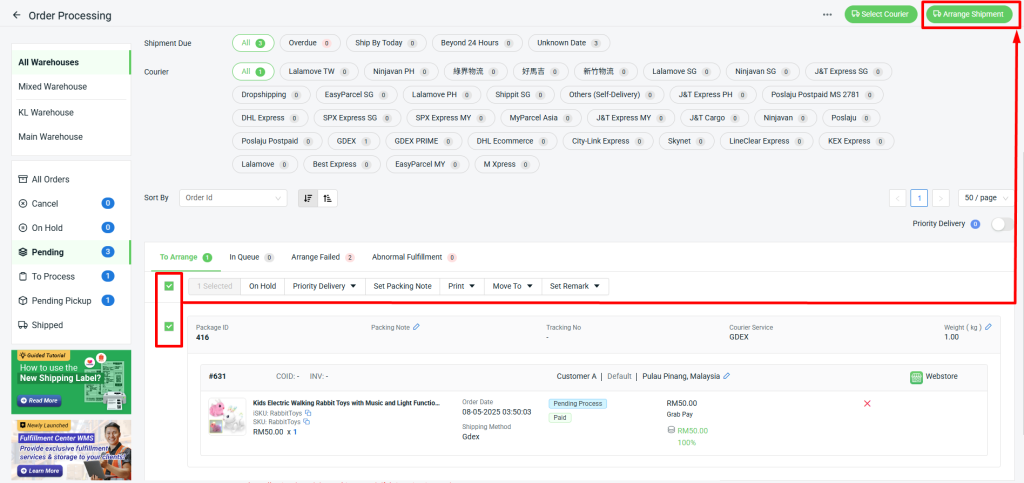Filter courier by Lalamove TW

(x=319, y=71)
